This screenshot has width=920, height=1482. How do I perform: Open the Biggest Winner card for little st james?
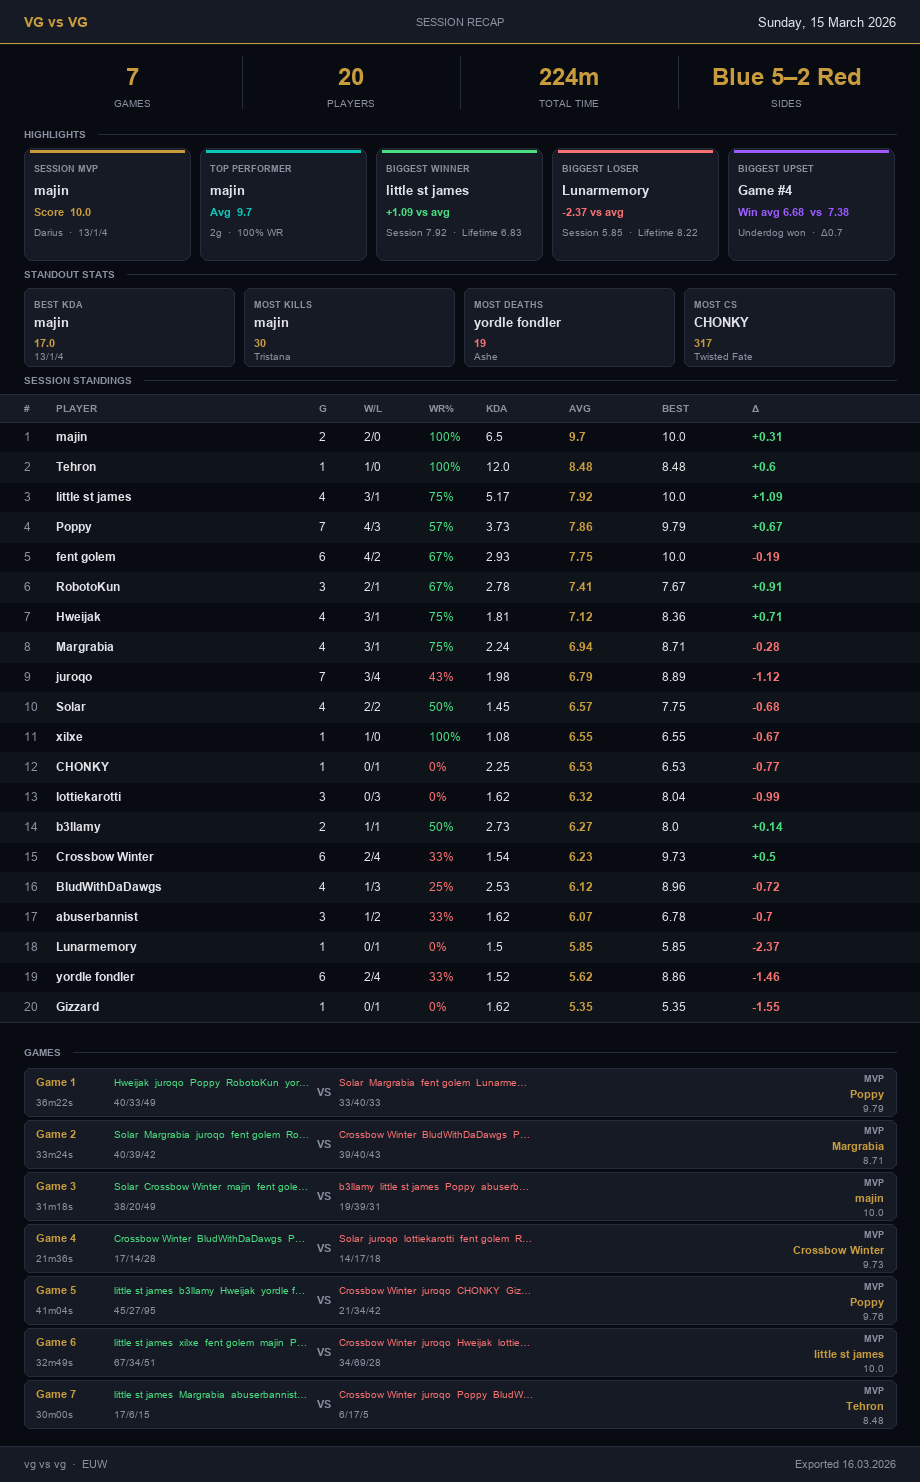click(459, 205)
